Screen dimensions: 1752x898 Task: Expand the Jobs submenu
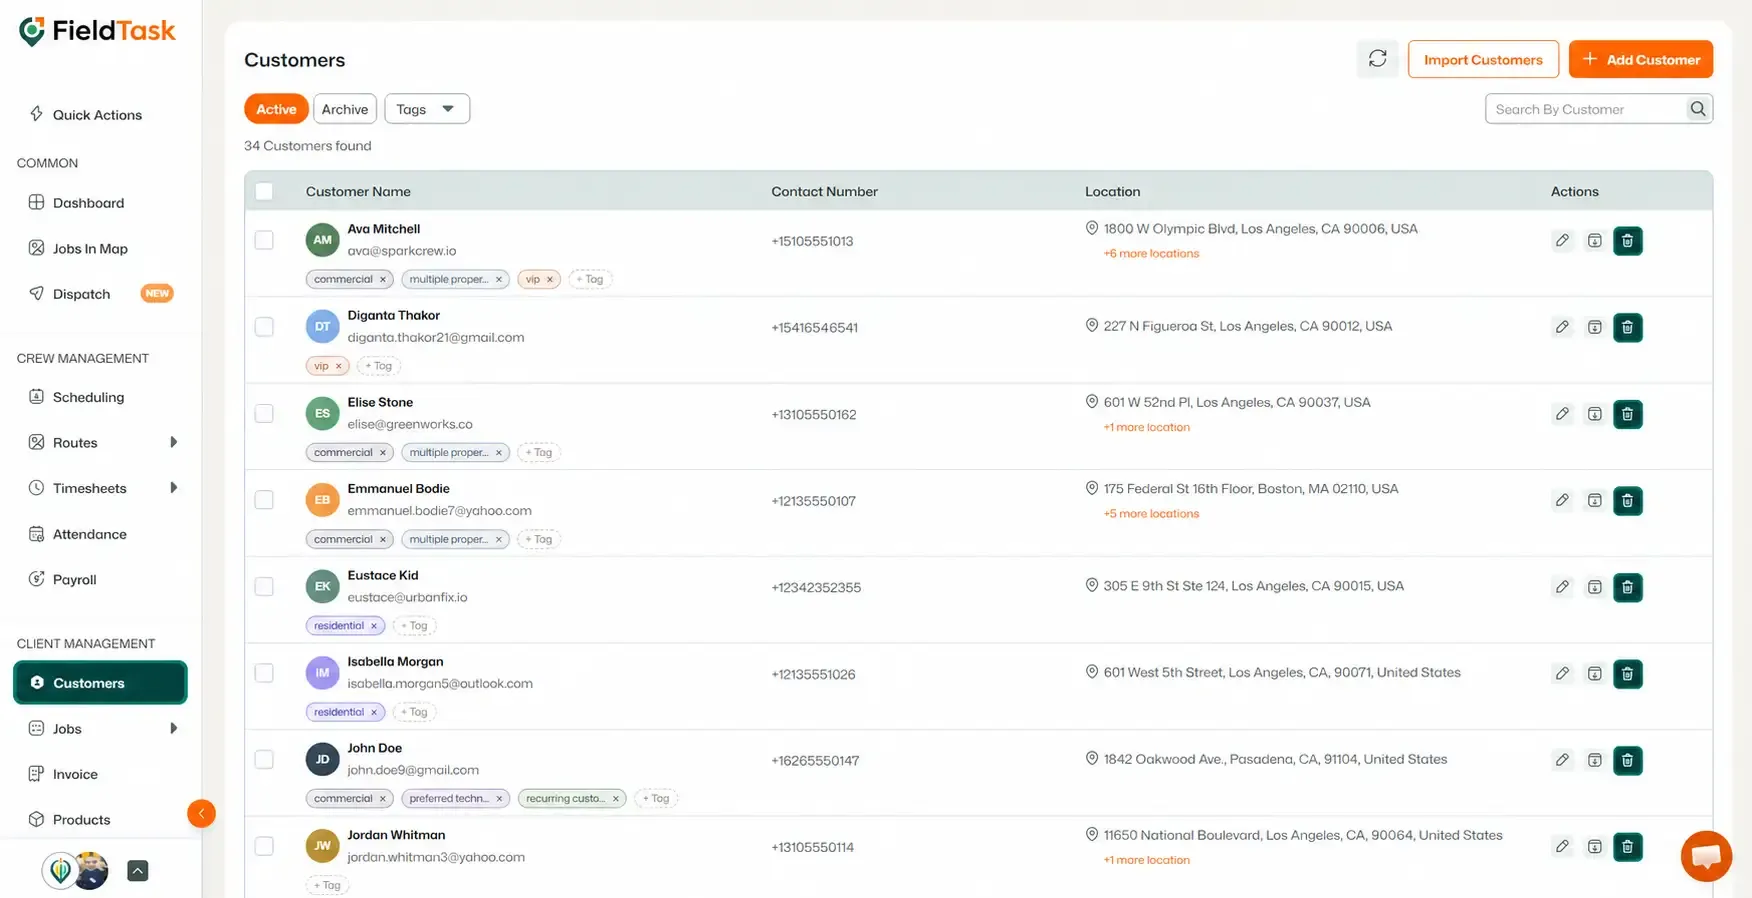point(174,728)
